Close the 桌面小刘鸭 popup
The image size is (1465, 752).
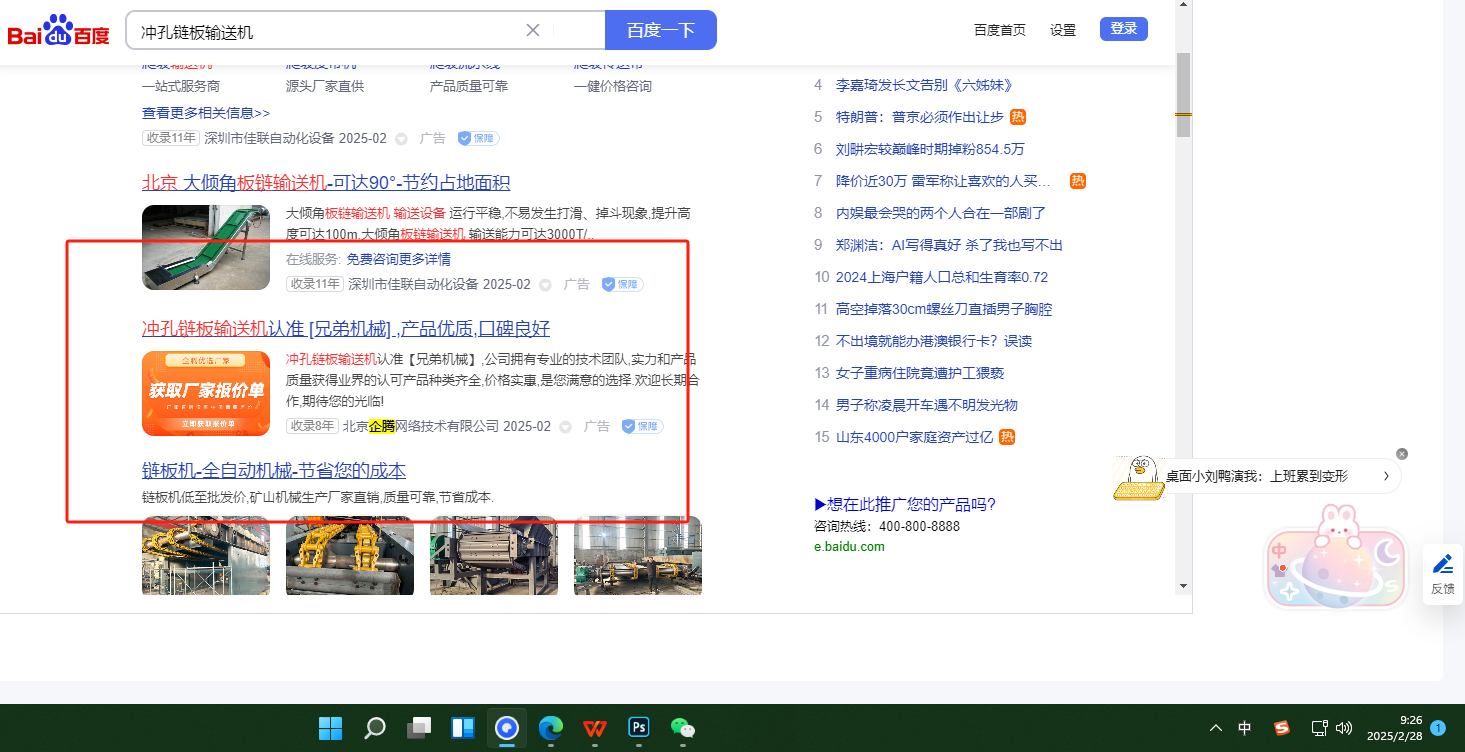(1402, 454)
